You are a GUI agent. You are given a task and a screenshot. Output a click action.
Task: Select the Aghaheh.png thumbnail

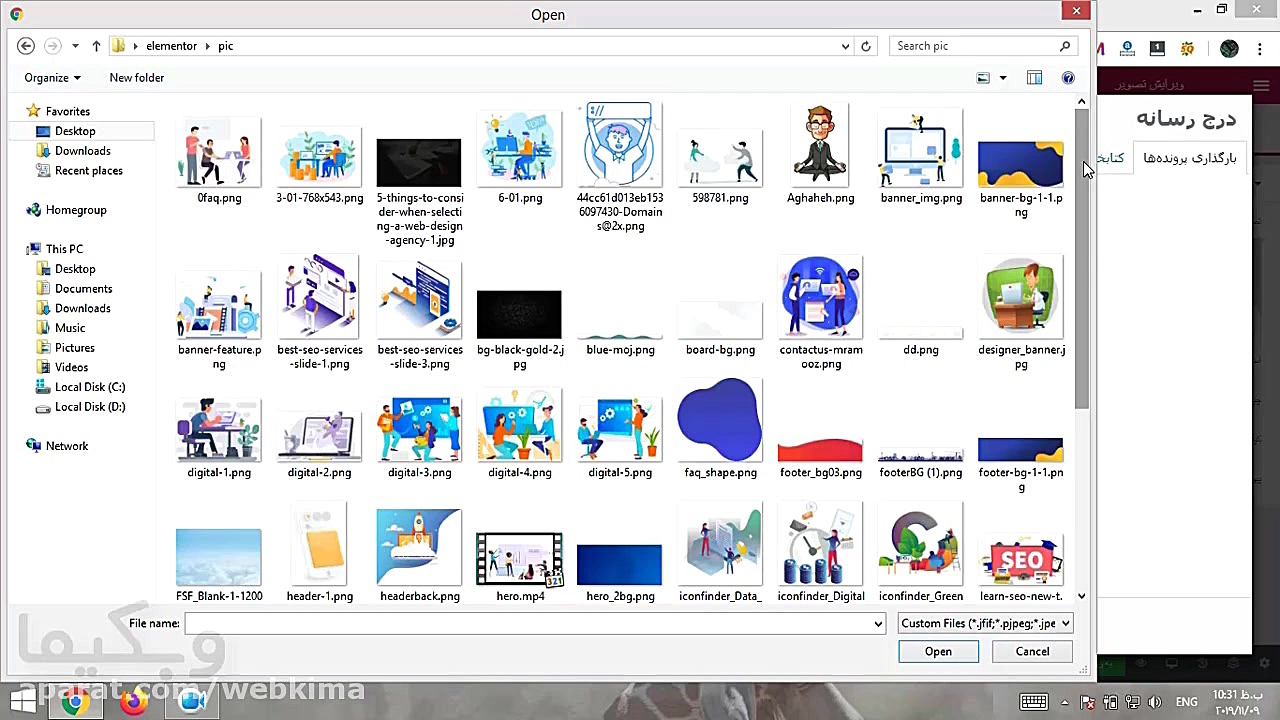(x=821, y=146)
